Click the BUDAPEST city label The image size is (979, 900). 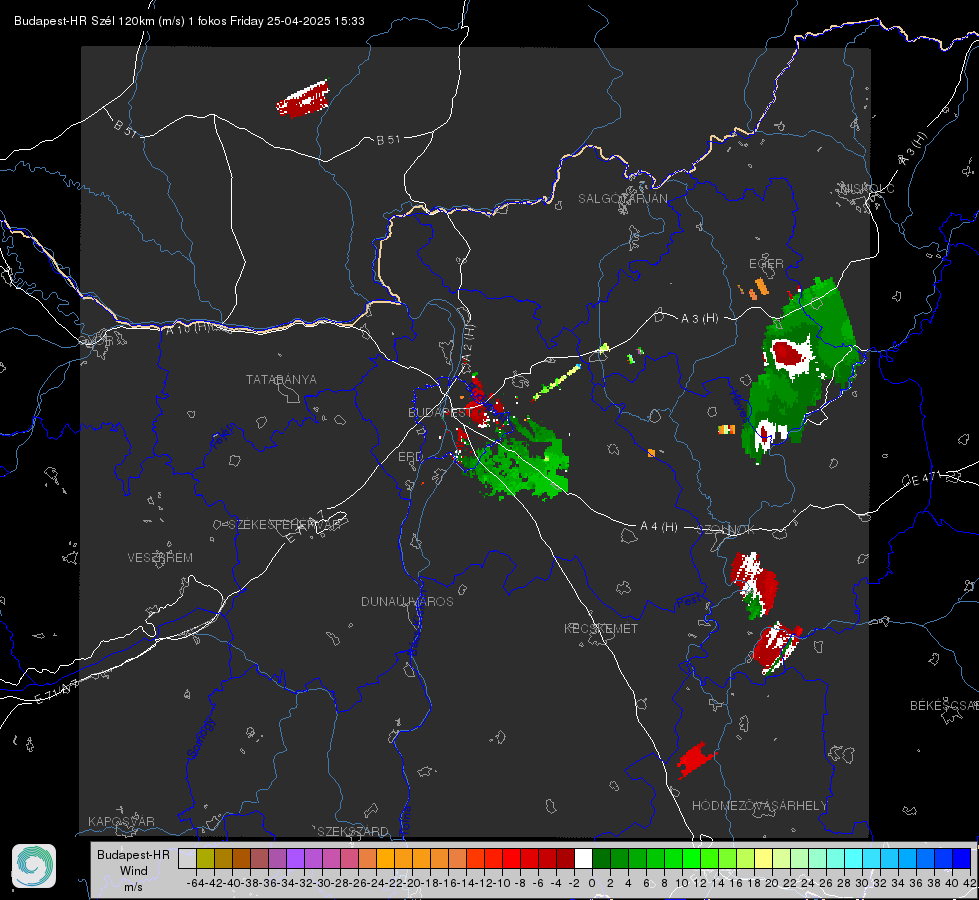tap(439, 413)
